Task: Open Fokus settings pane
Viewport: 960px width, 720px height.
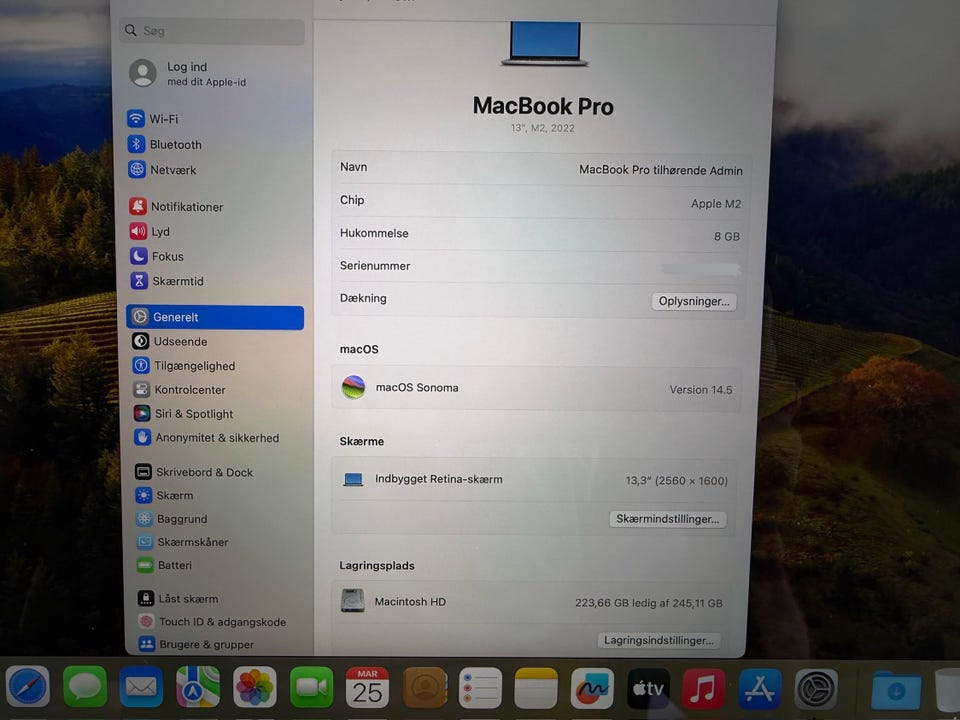Action: [157, 256]
